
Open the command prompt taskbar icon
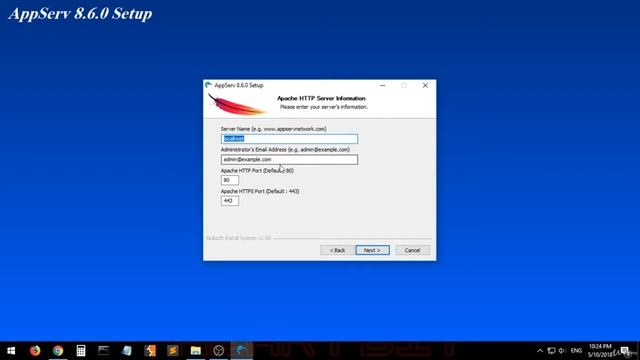pyautogui.click(x=104, y=351)
